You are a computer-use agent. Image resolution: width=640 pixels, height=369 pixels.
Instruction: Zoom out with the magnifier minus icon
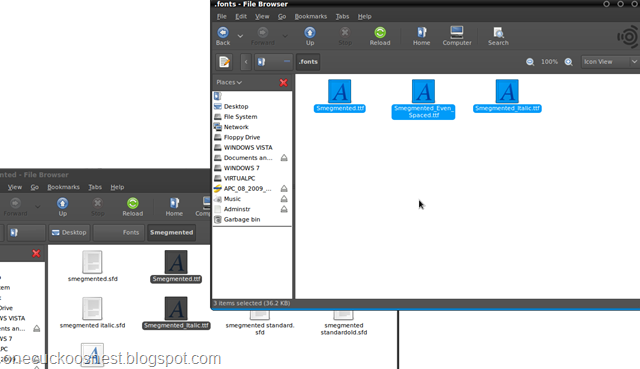click(530, 62)
